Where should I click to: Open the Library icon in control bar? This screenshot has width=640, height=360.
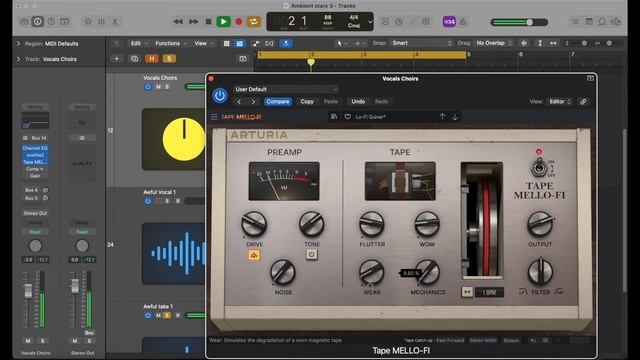[24, 21]
